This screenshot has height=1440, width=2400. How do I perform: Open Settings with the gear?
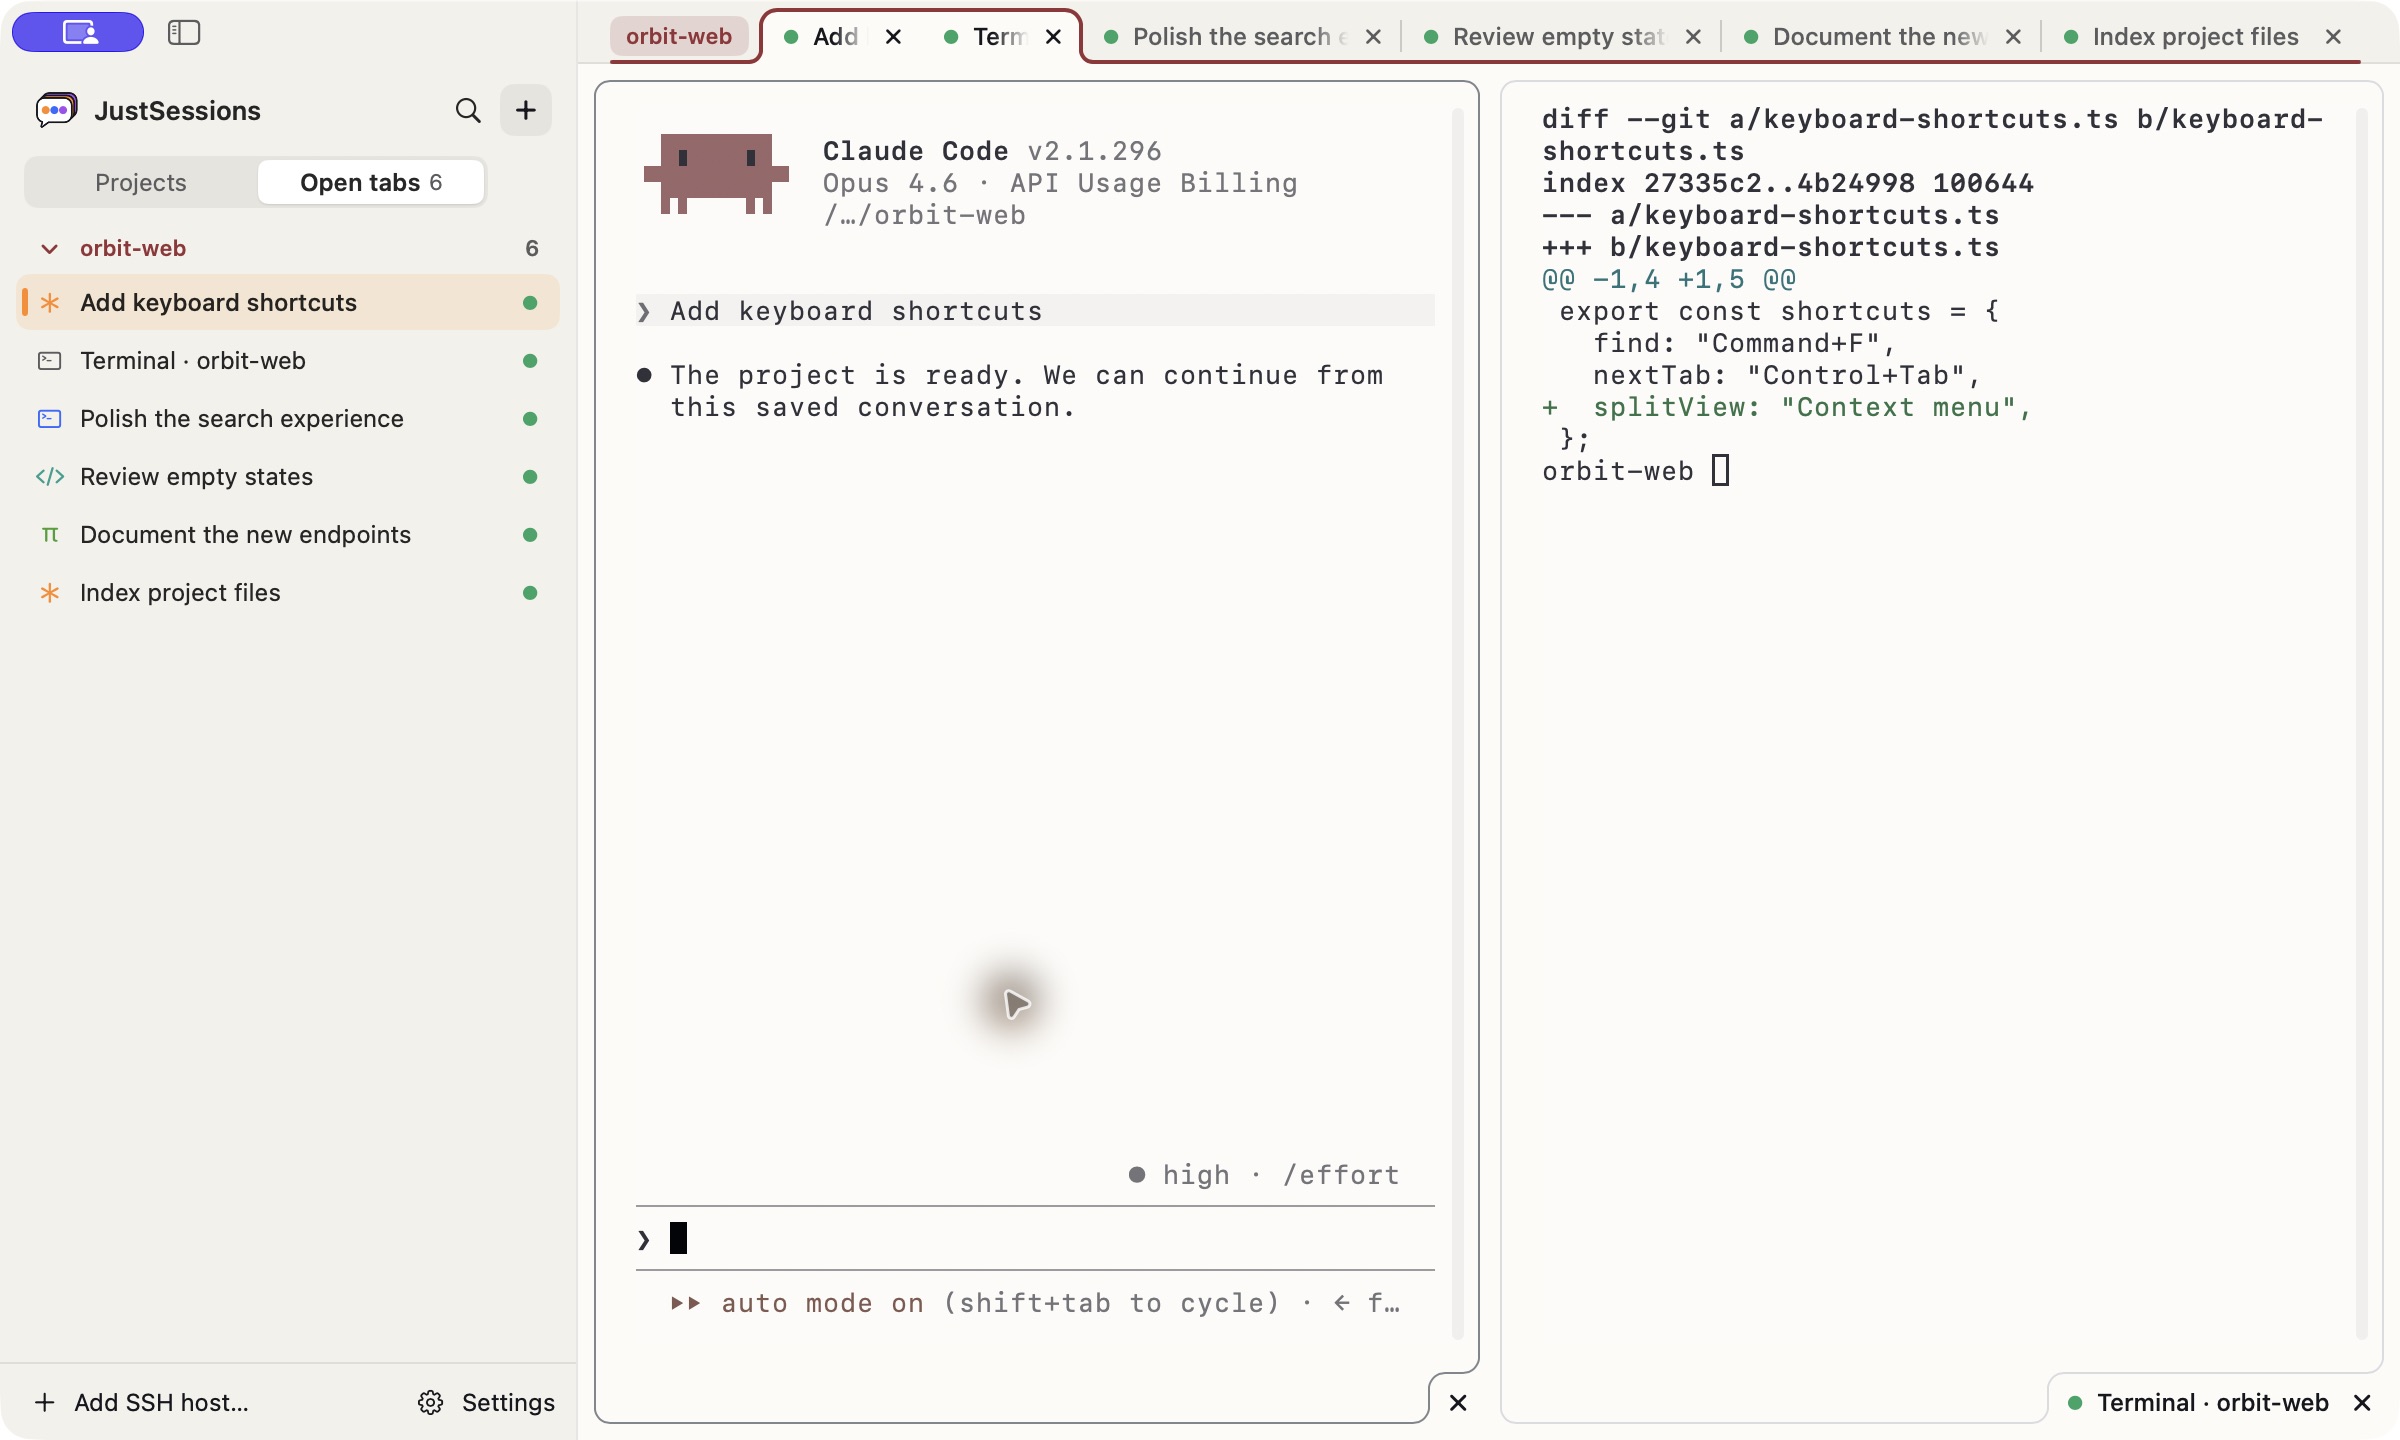pos(487,1403)
